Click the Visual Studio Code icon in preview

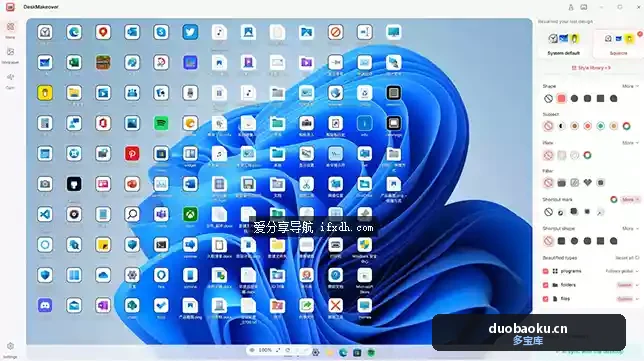pyautogui.click(x=45, y=214)
